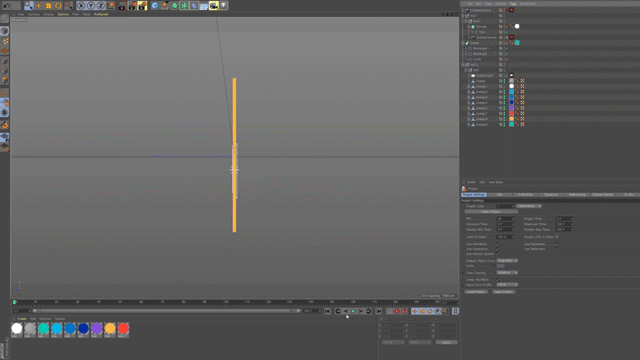Open View Clipping dropdown
Viewport: 640px width, 360px height.
pos(507,273)
